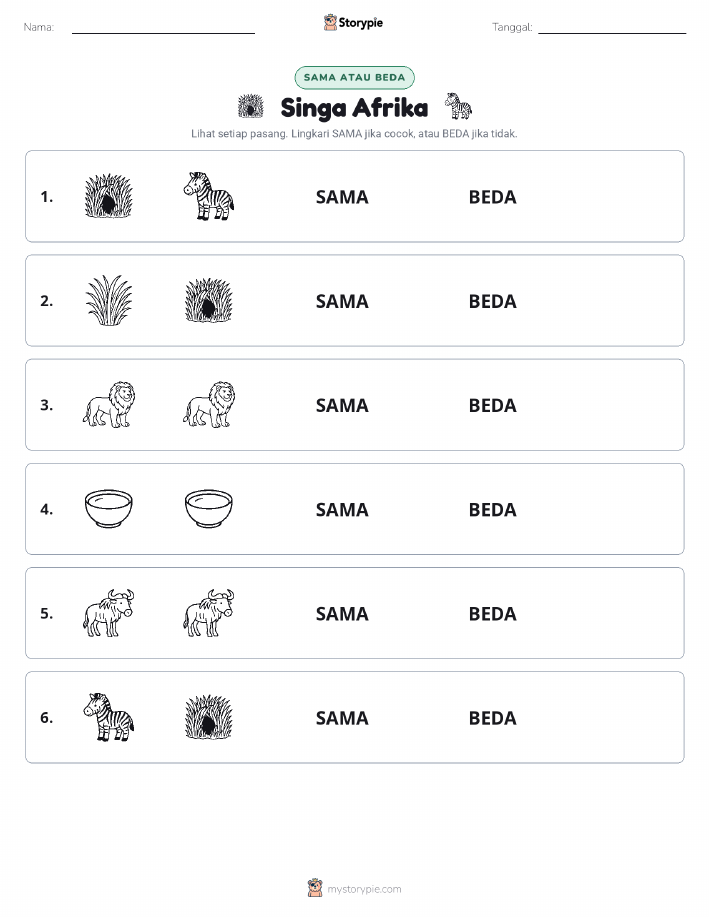709x917 pixels.
Task: Select the plain grass tuft in row 2
Action: pos(109,300)
